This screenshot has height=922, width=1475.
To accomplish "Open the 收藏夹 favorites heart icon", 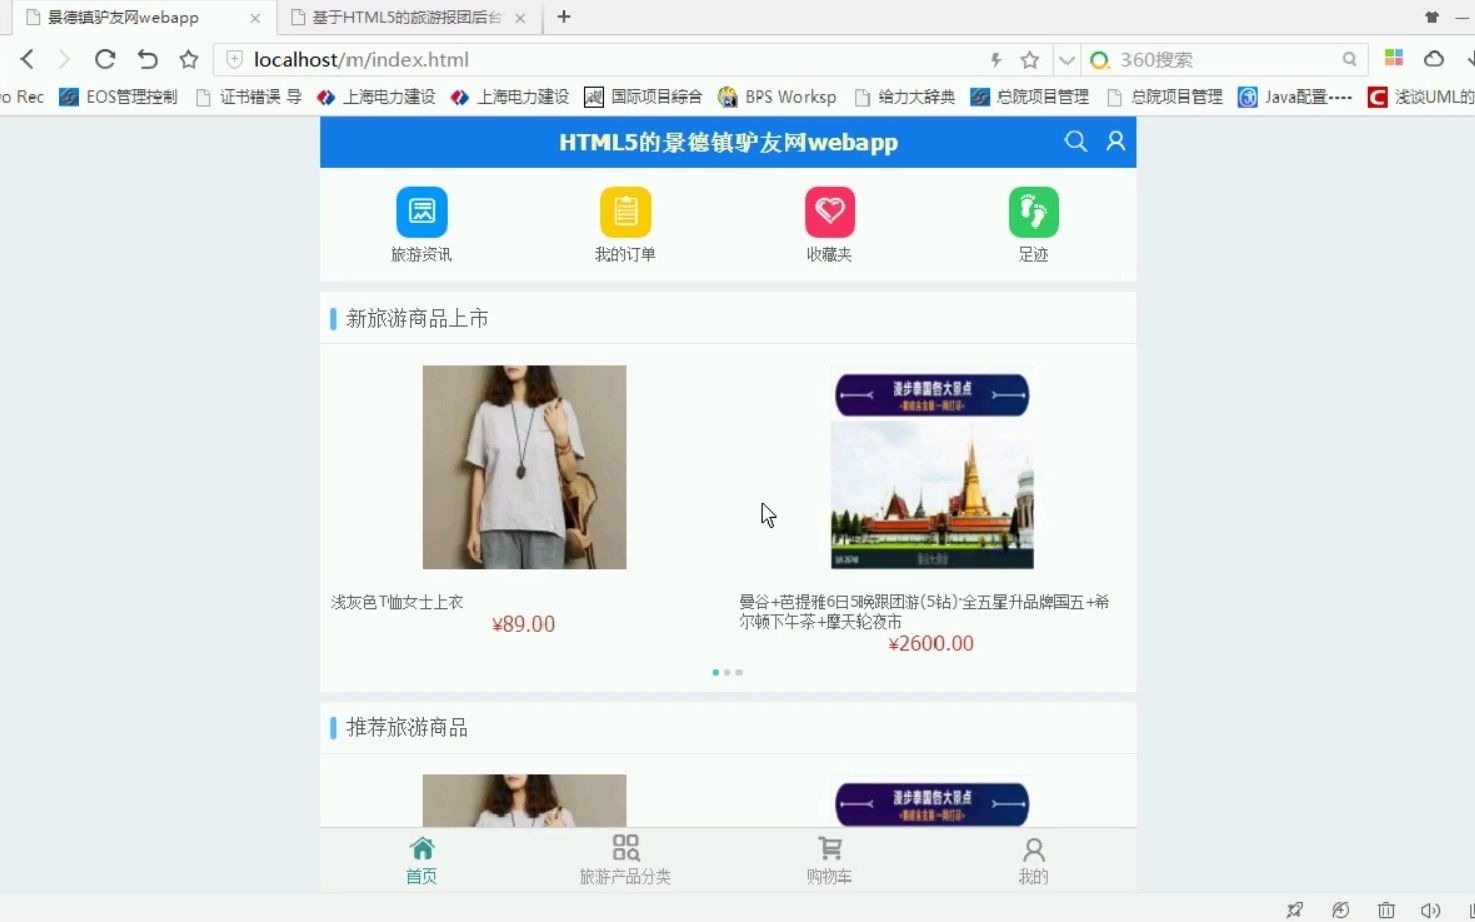I will click(829, 212).
